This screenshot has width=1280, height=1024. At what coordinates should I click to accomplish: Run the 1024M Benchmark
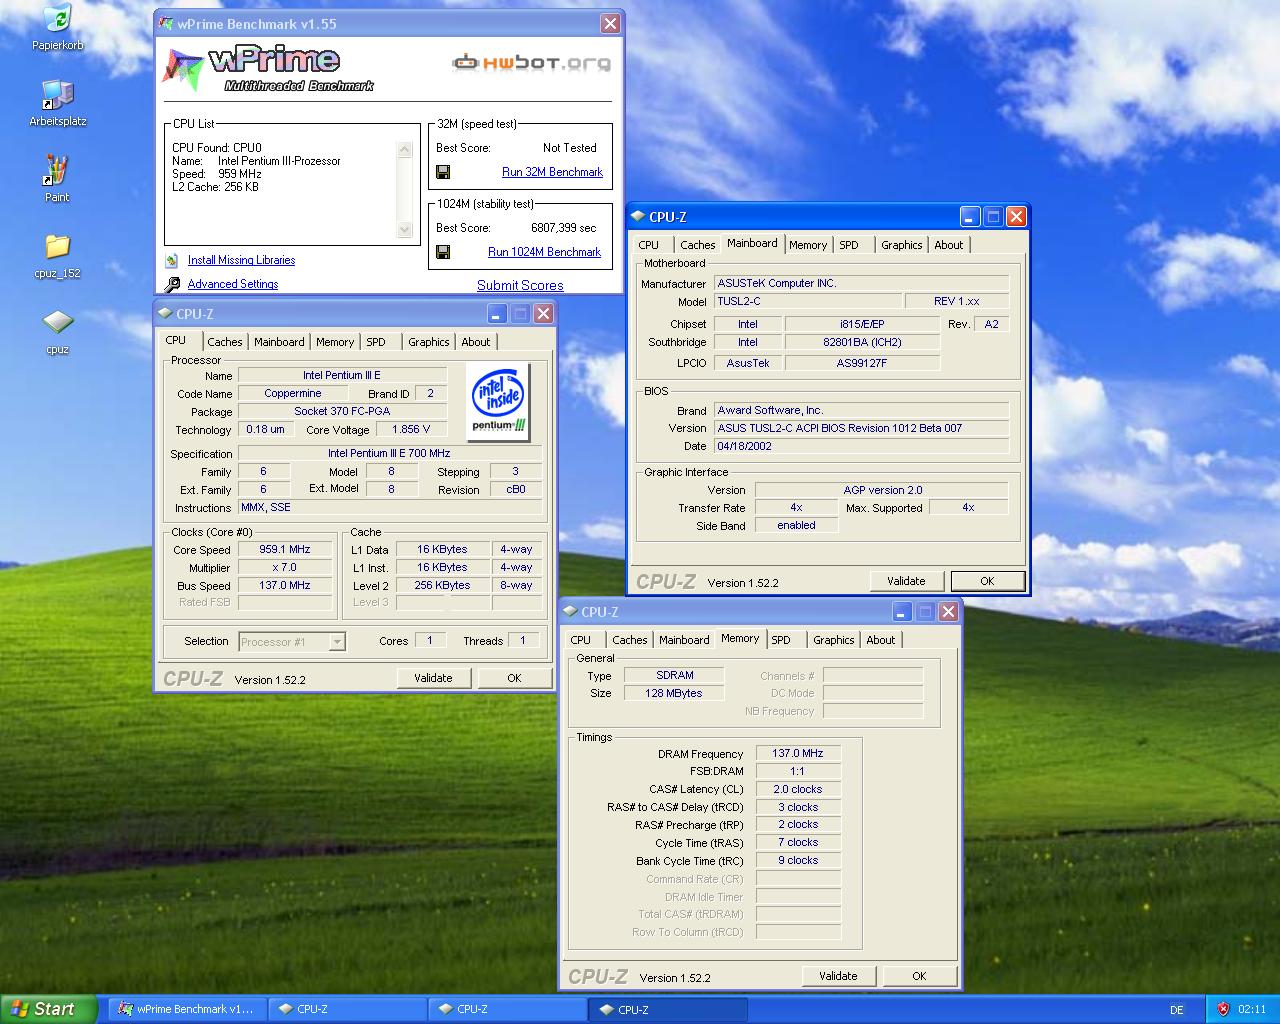(544, 252)
